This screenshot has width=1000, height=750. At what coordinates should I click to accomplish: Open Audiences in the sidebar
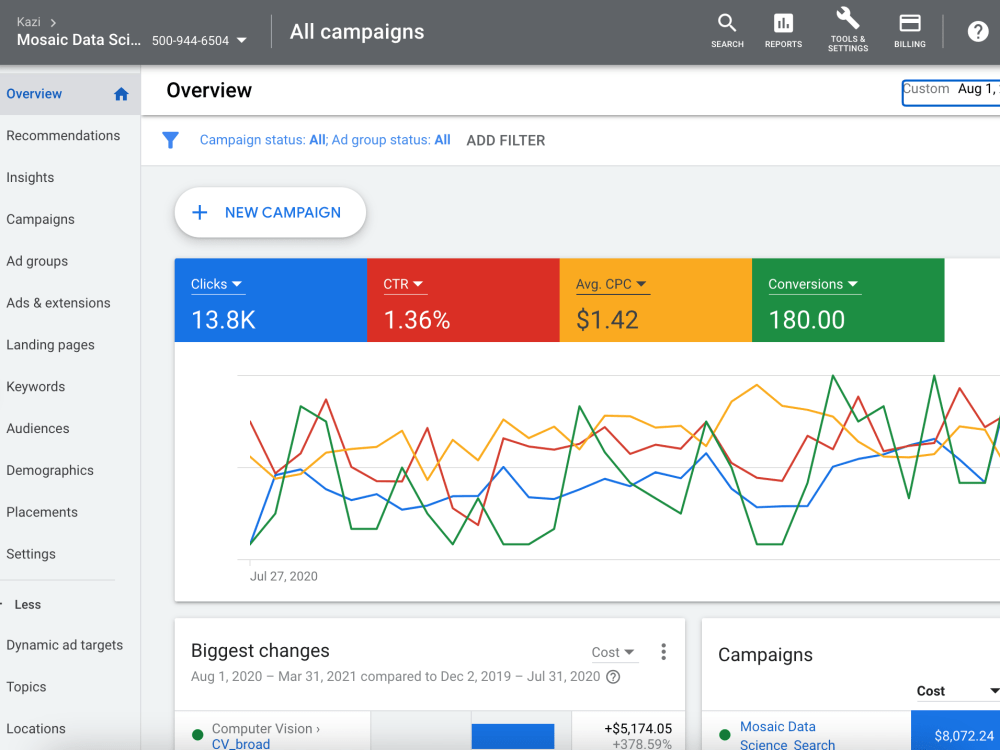click(x=38, y=429)
